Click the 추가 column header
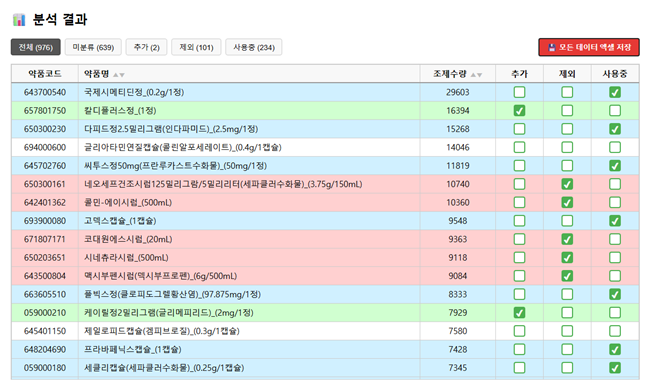The height and width of the screenshot is (390, 650). point(519,74)
